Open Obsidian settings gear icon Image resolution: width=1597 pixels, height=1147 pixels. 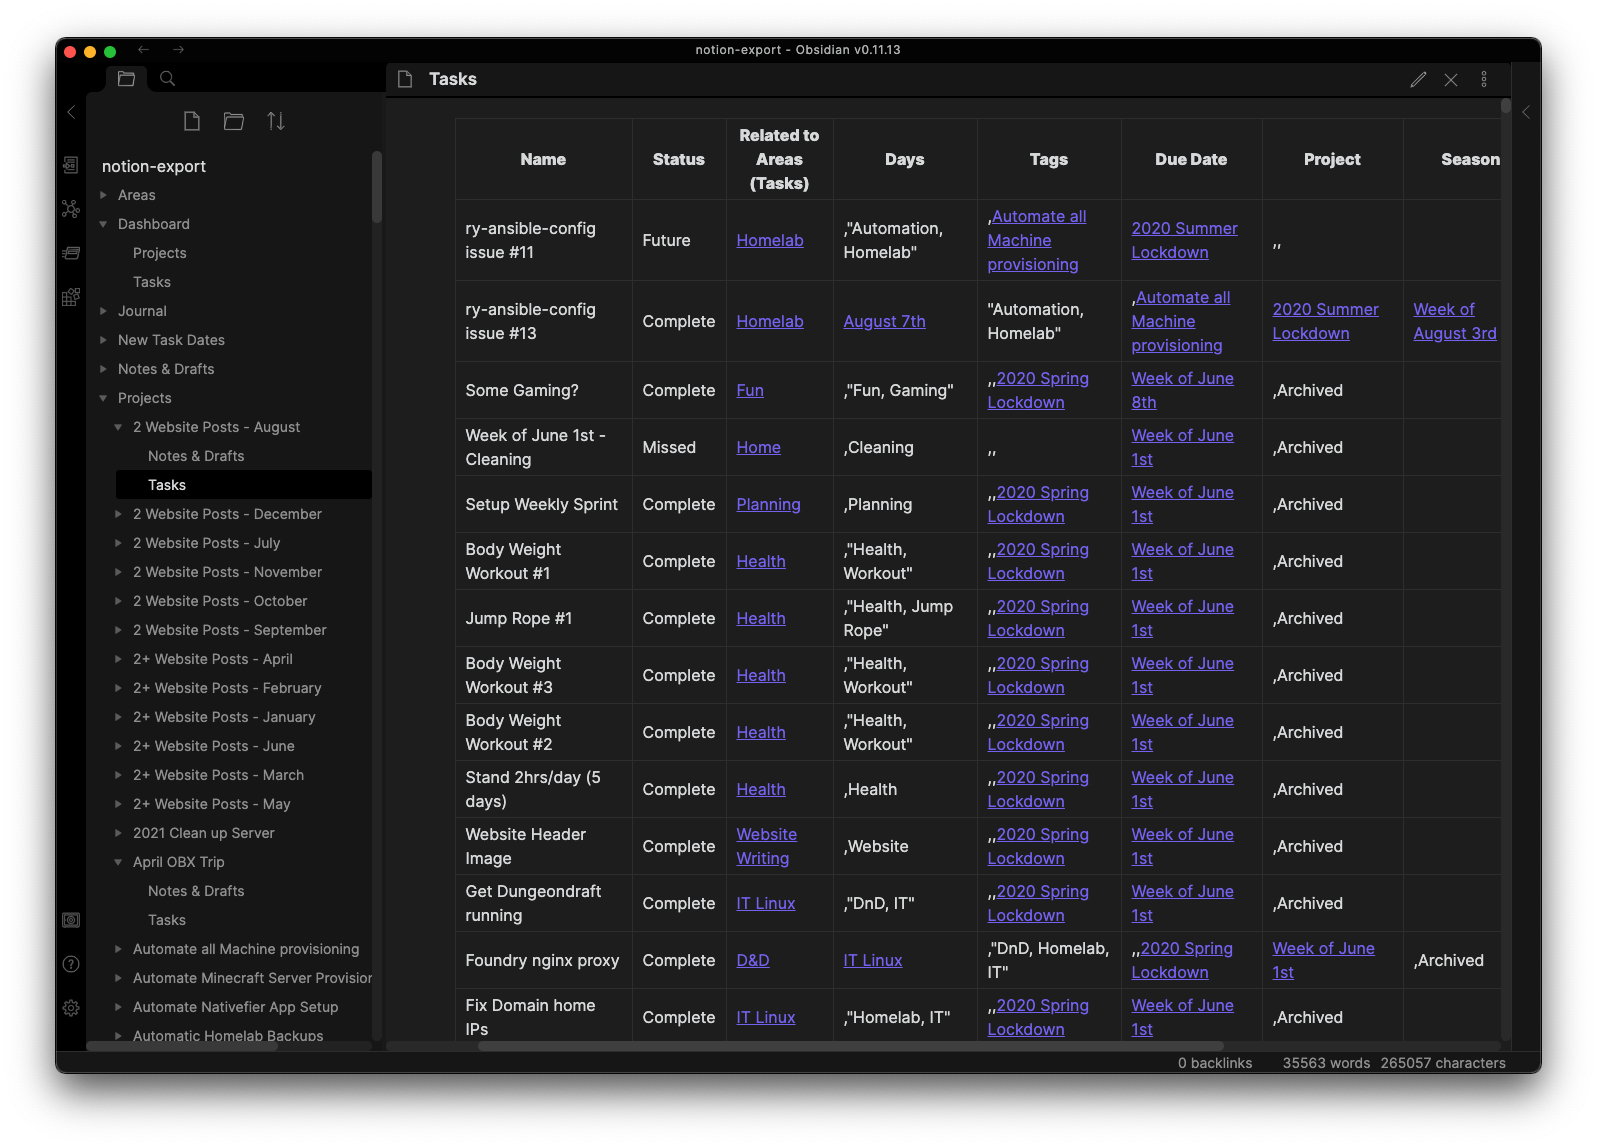71,1008
